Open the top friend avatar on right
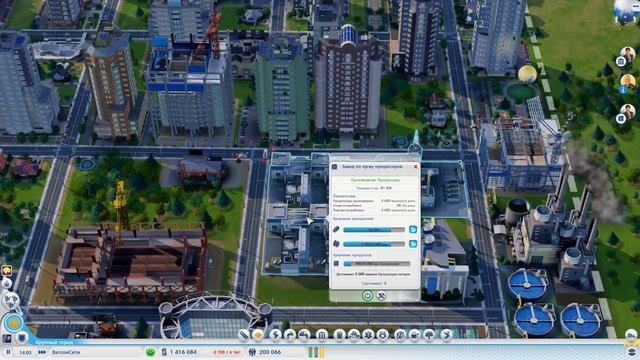The width and height of the screenshot is (640, 360). pyautogui.click(x=628, y=53)
